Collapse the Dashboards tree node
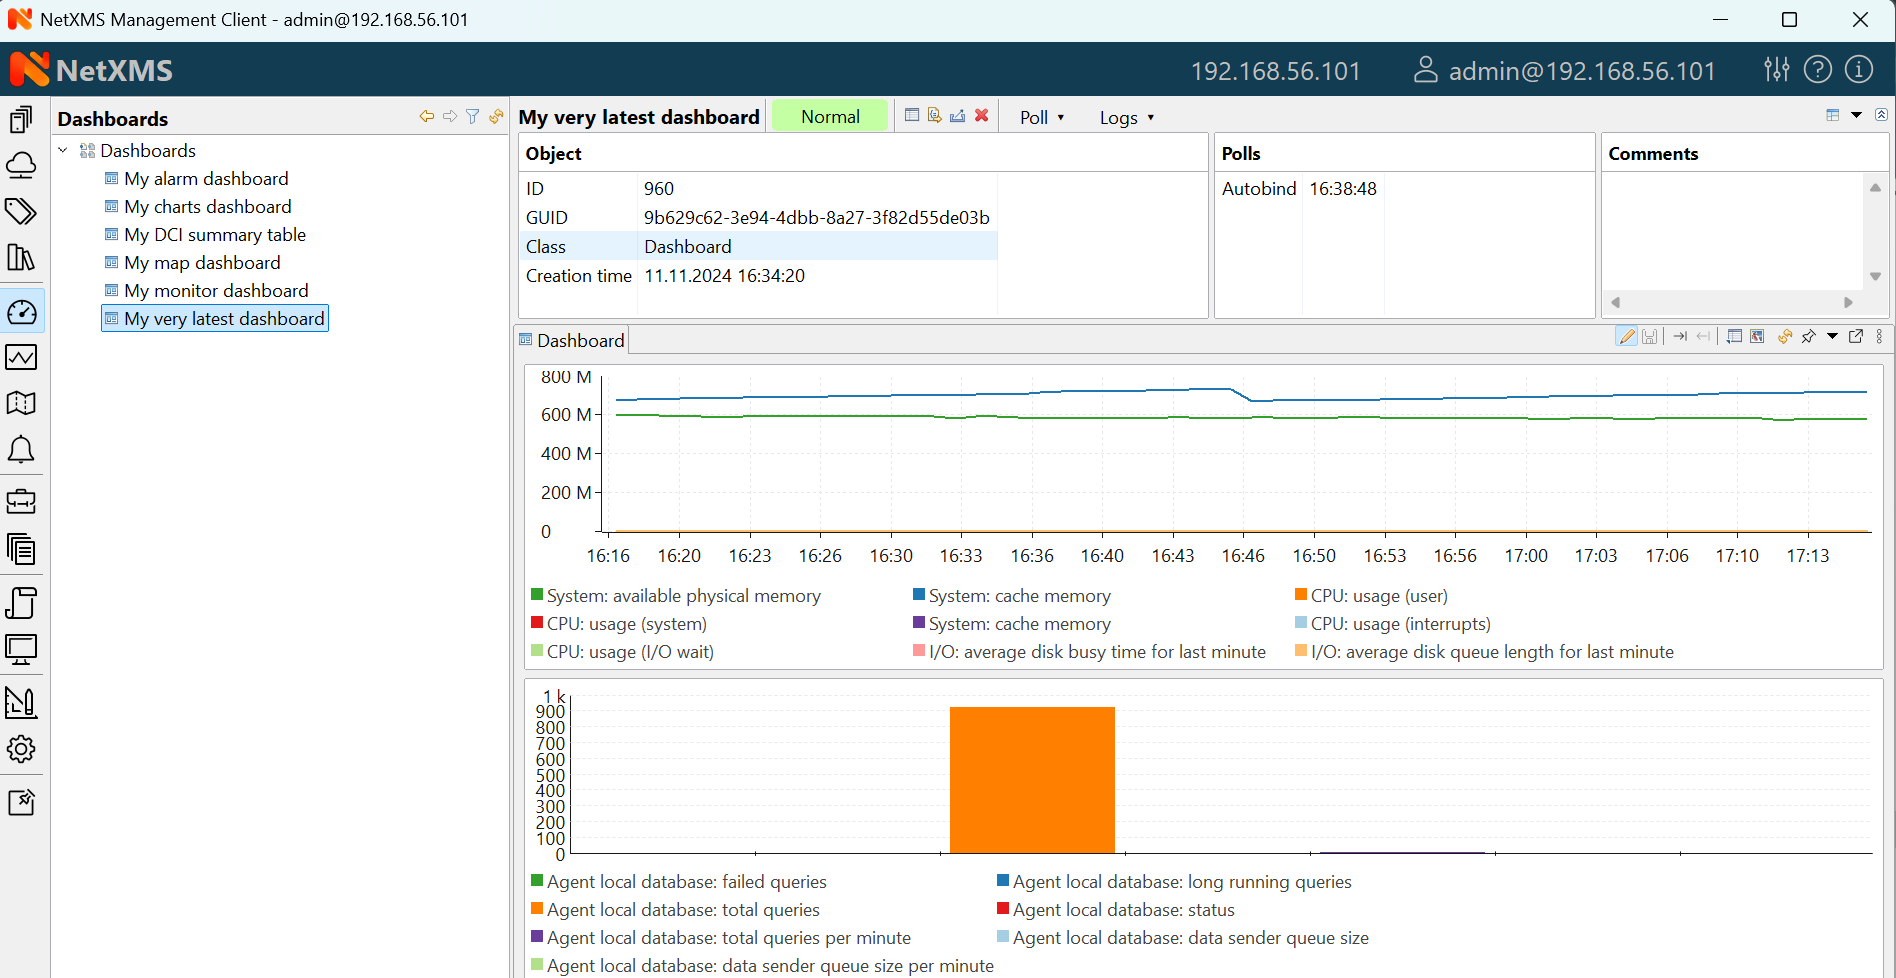 (x=62, y=150)
